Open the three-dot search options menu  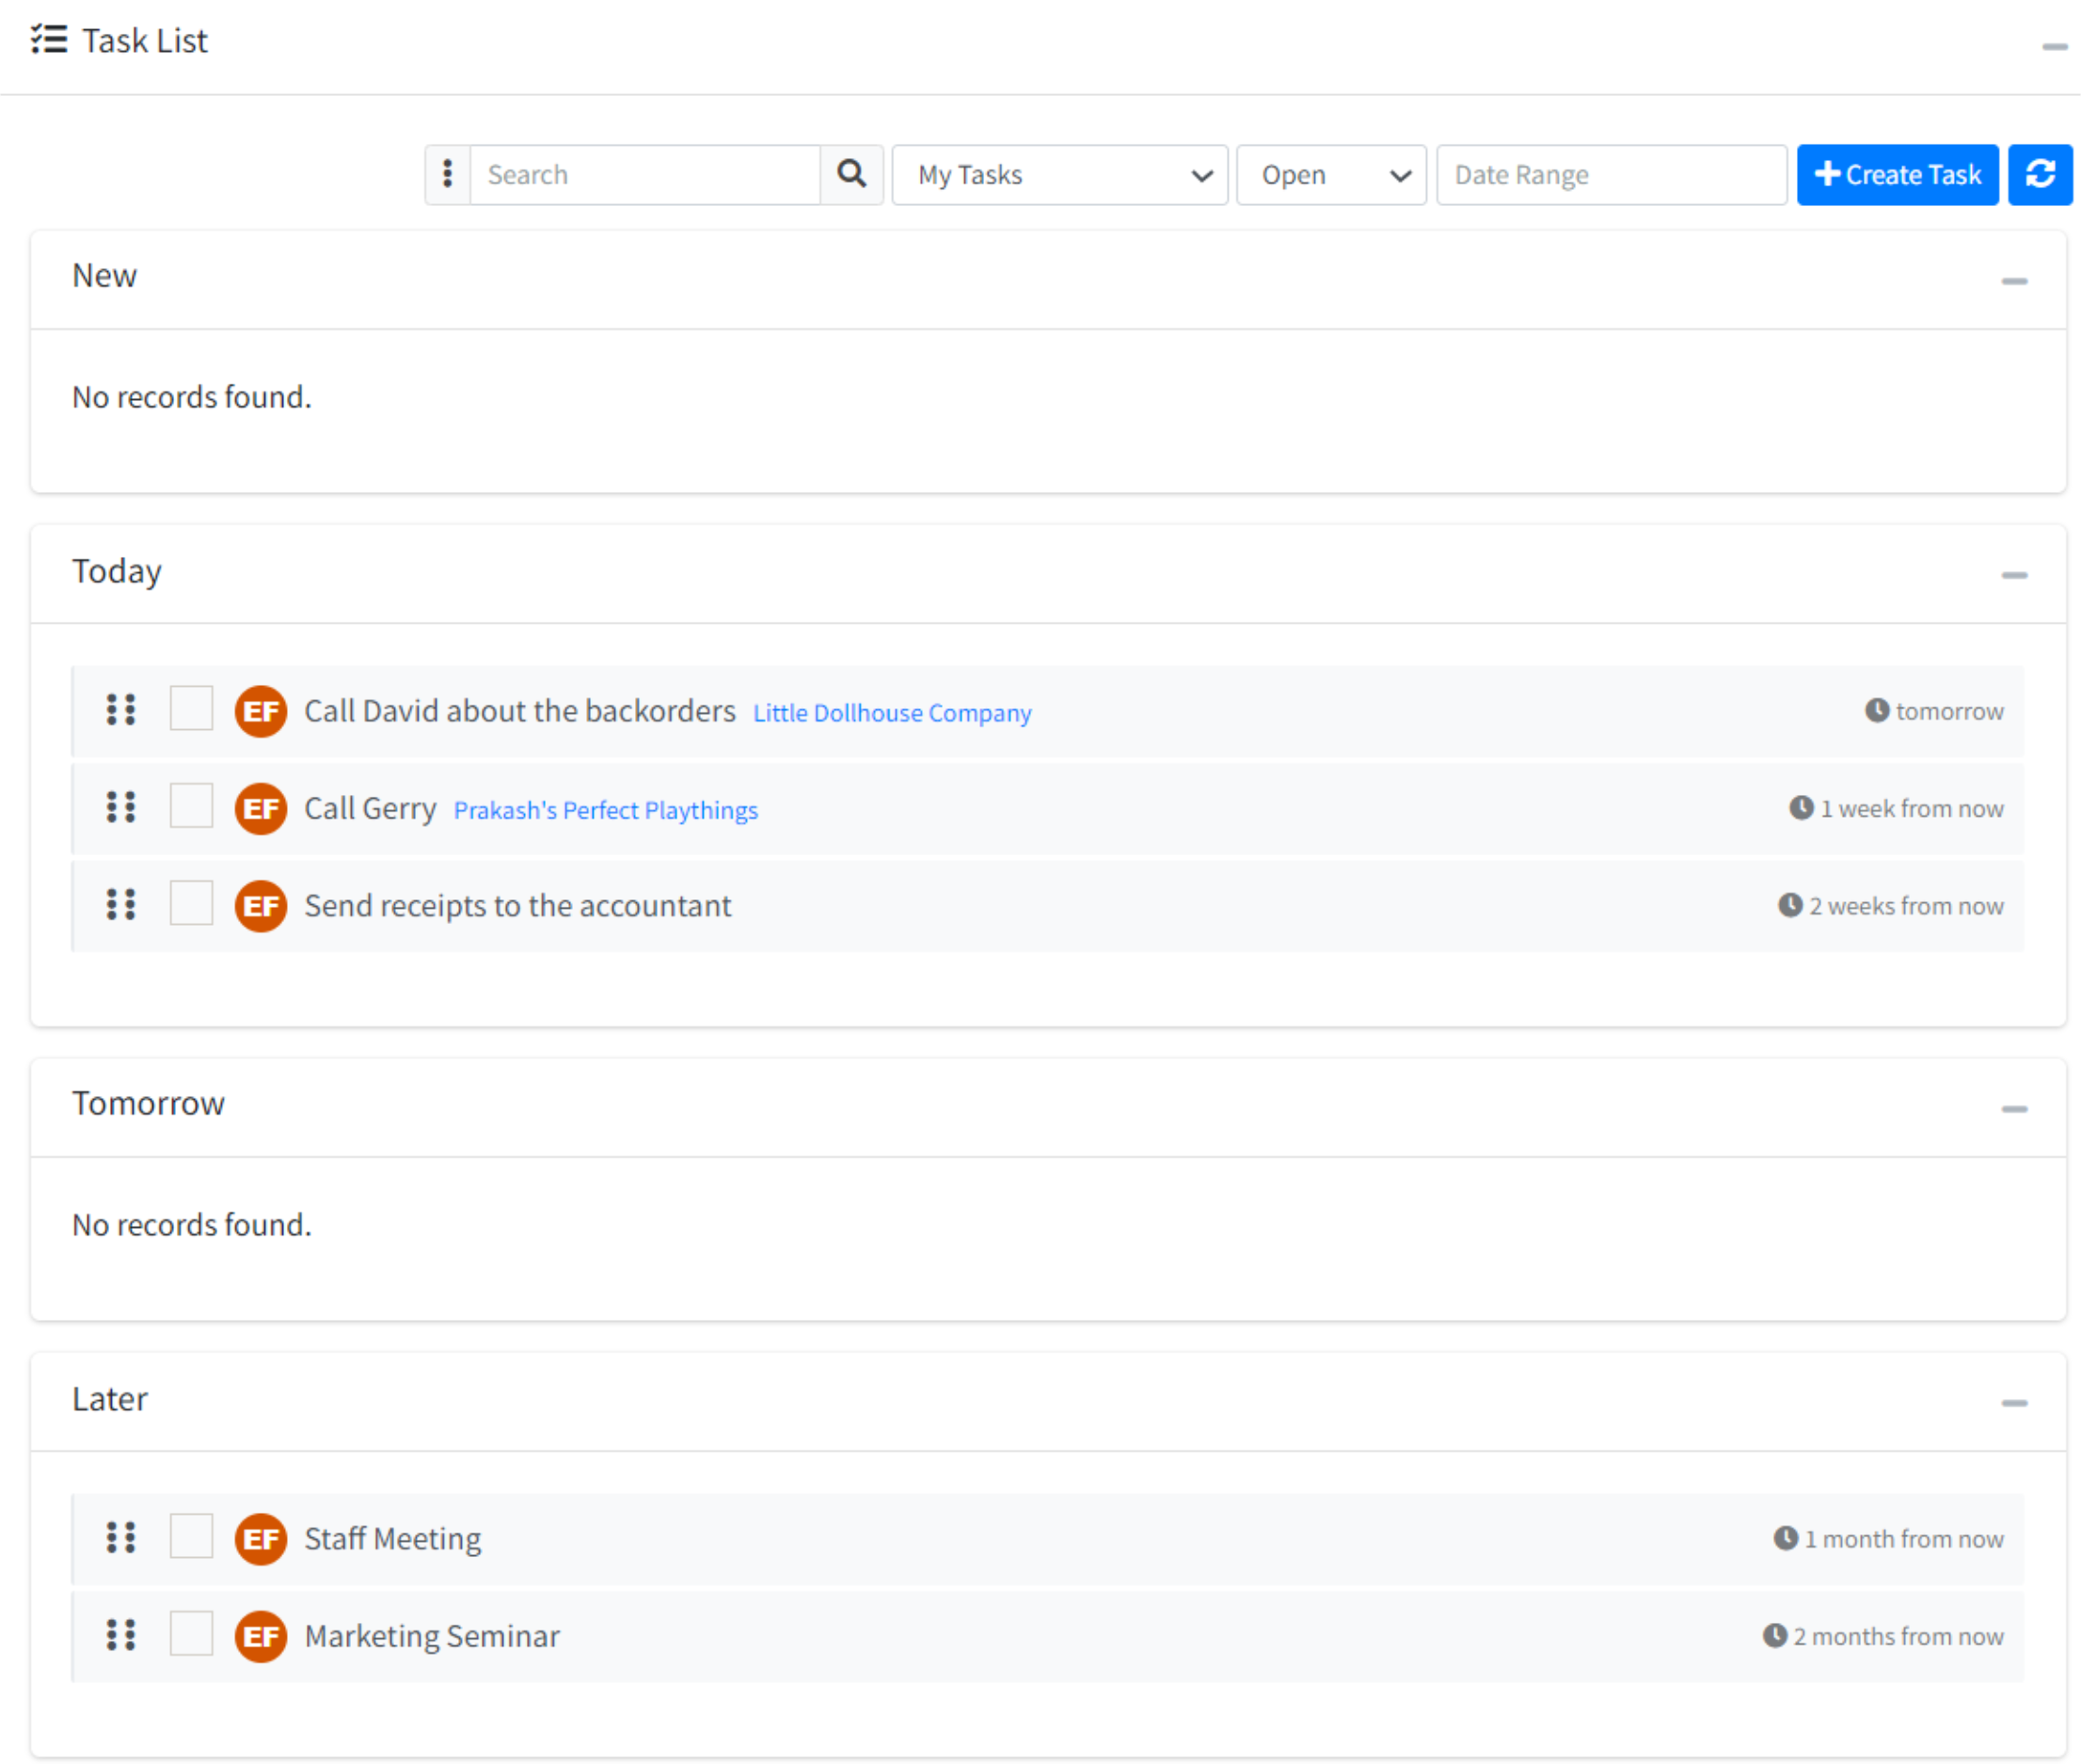(447, 174)
